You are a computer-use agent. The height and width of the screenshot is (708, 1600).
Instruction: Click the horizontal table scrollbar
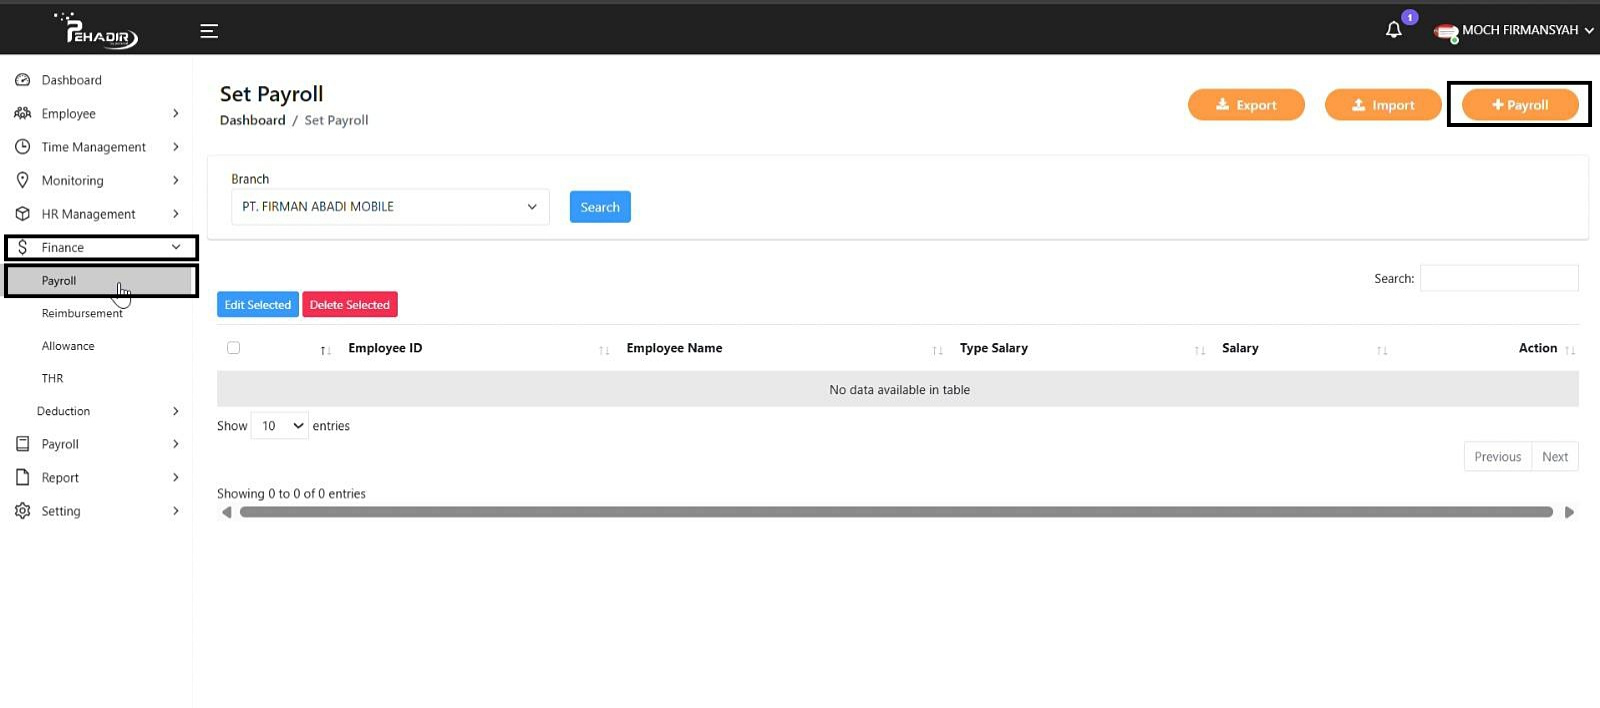(896, 512)
